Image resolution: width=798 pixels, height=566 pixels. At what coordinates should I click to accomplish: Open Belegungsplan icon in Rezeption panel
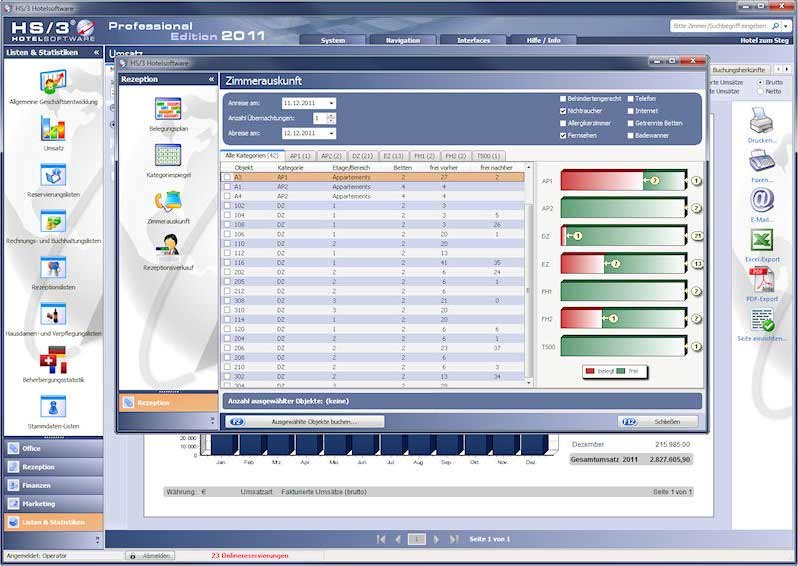[168, 109]
